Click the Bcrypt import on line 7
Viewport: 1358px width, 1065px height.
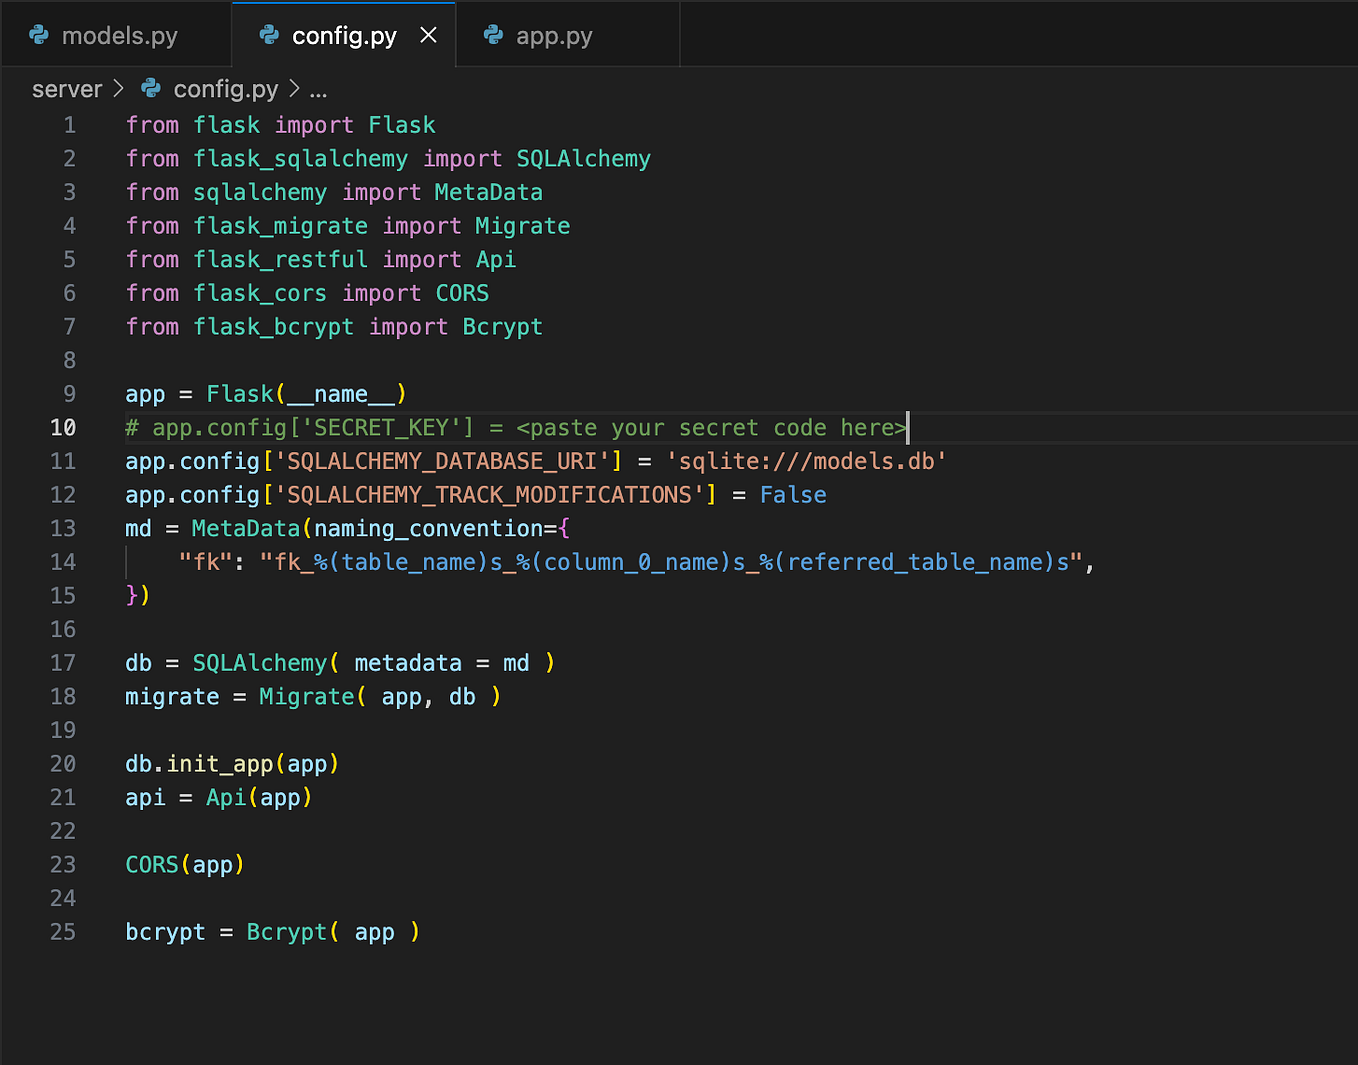tap(502, 326)
